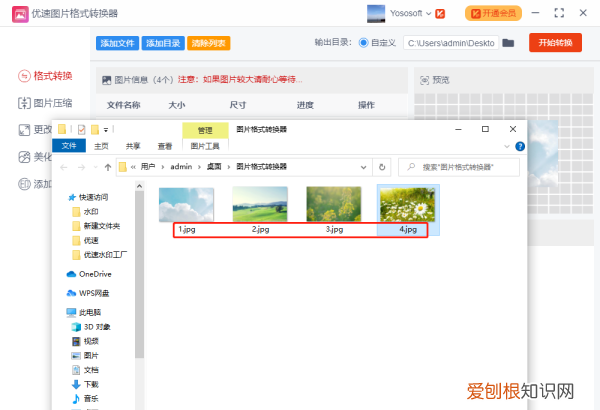Click the output directory path field

tap(451, 43)
